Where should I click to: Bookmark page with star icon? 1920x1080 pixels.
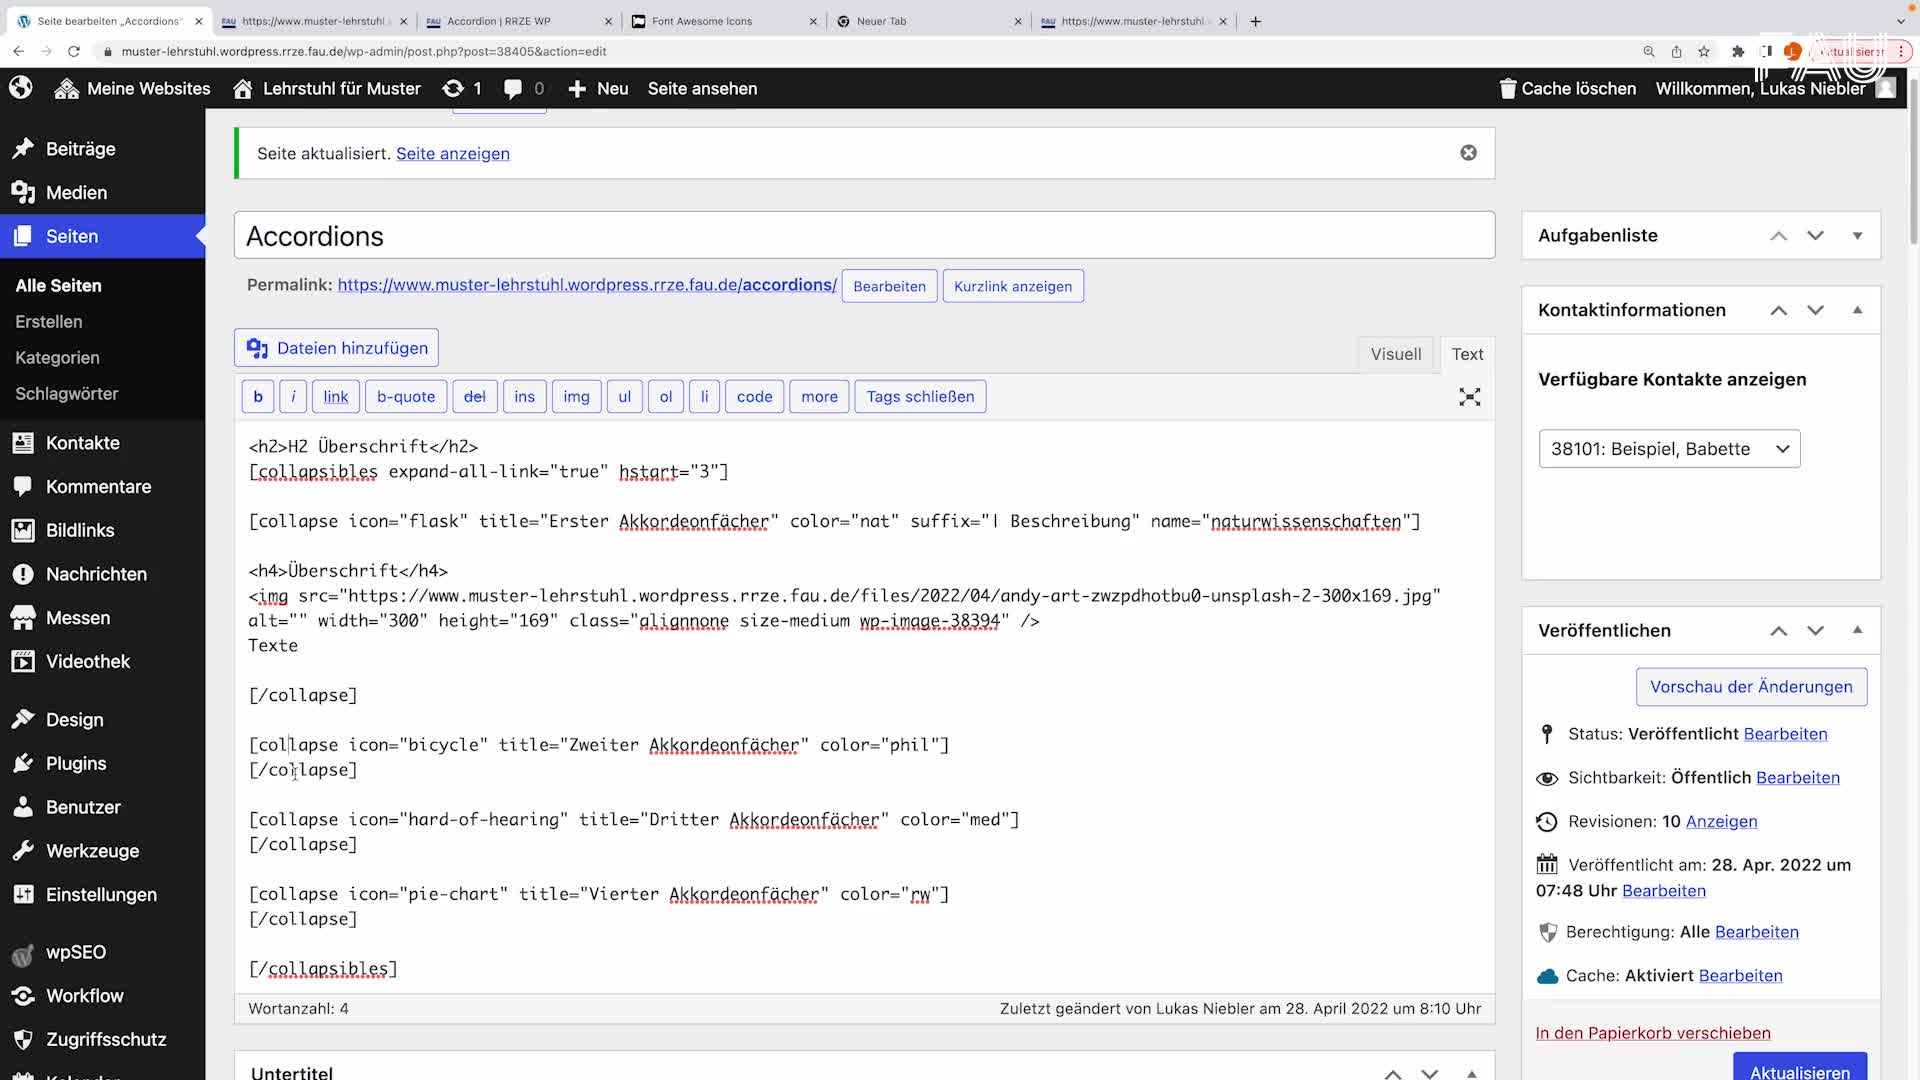pyautogui.click(x=1704, y=51)
